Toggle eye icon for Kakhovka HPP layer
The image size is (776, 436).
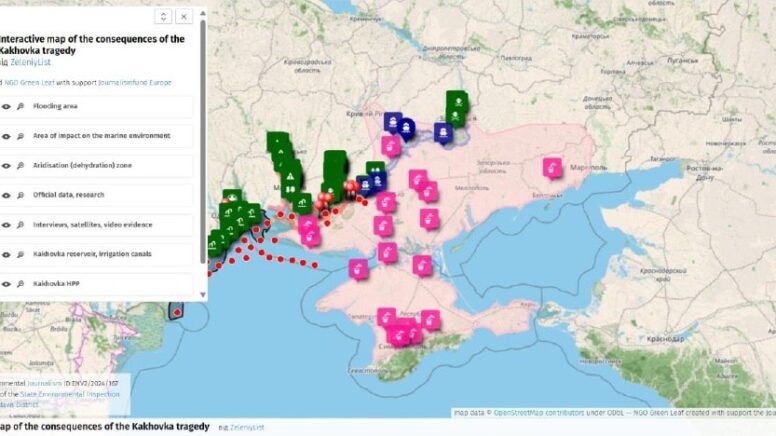point(6,284)
